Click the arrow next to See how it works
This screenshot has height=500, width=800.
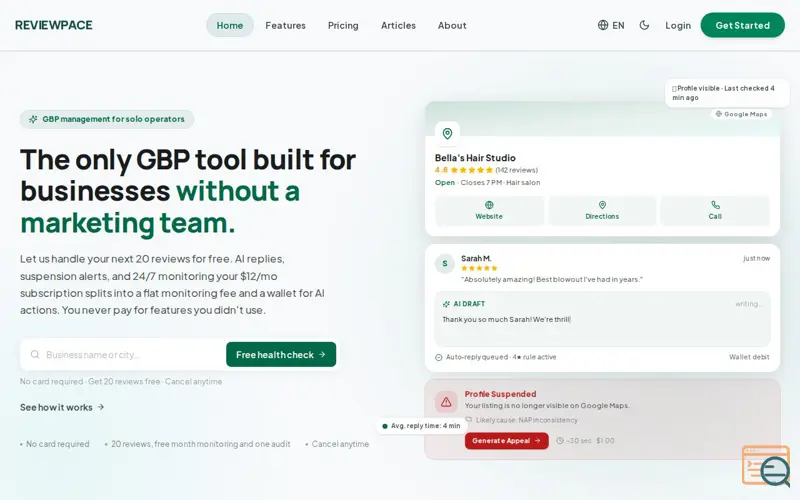[x=101, y=407]
